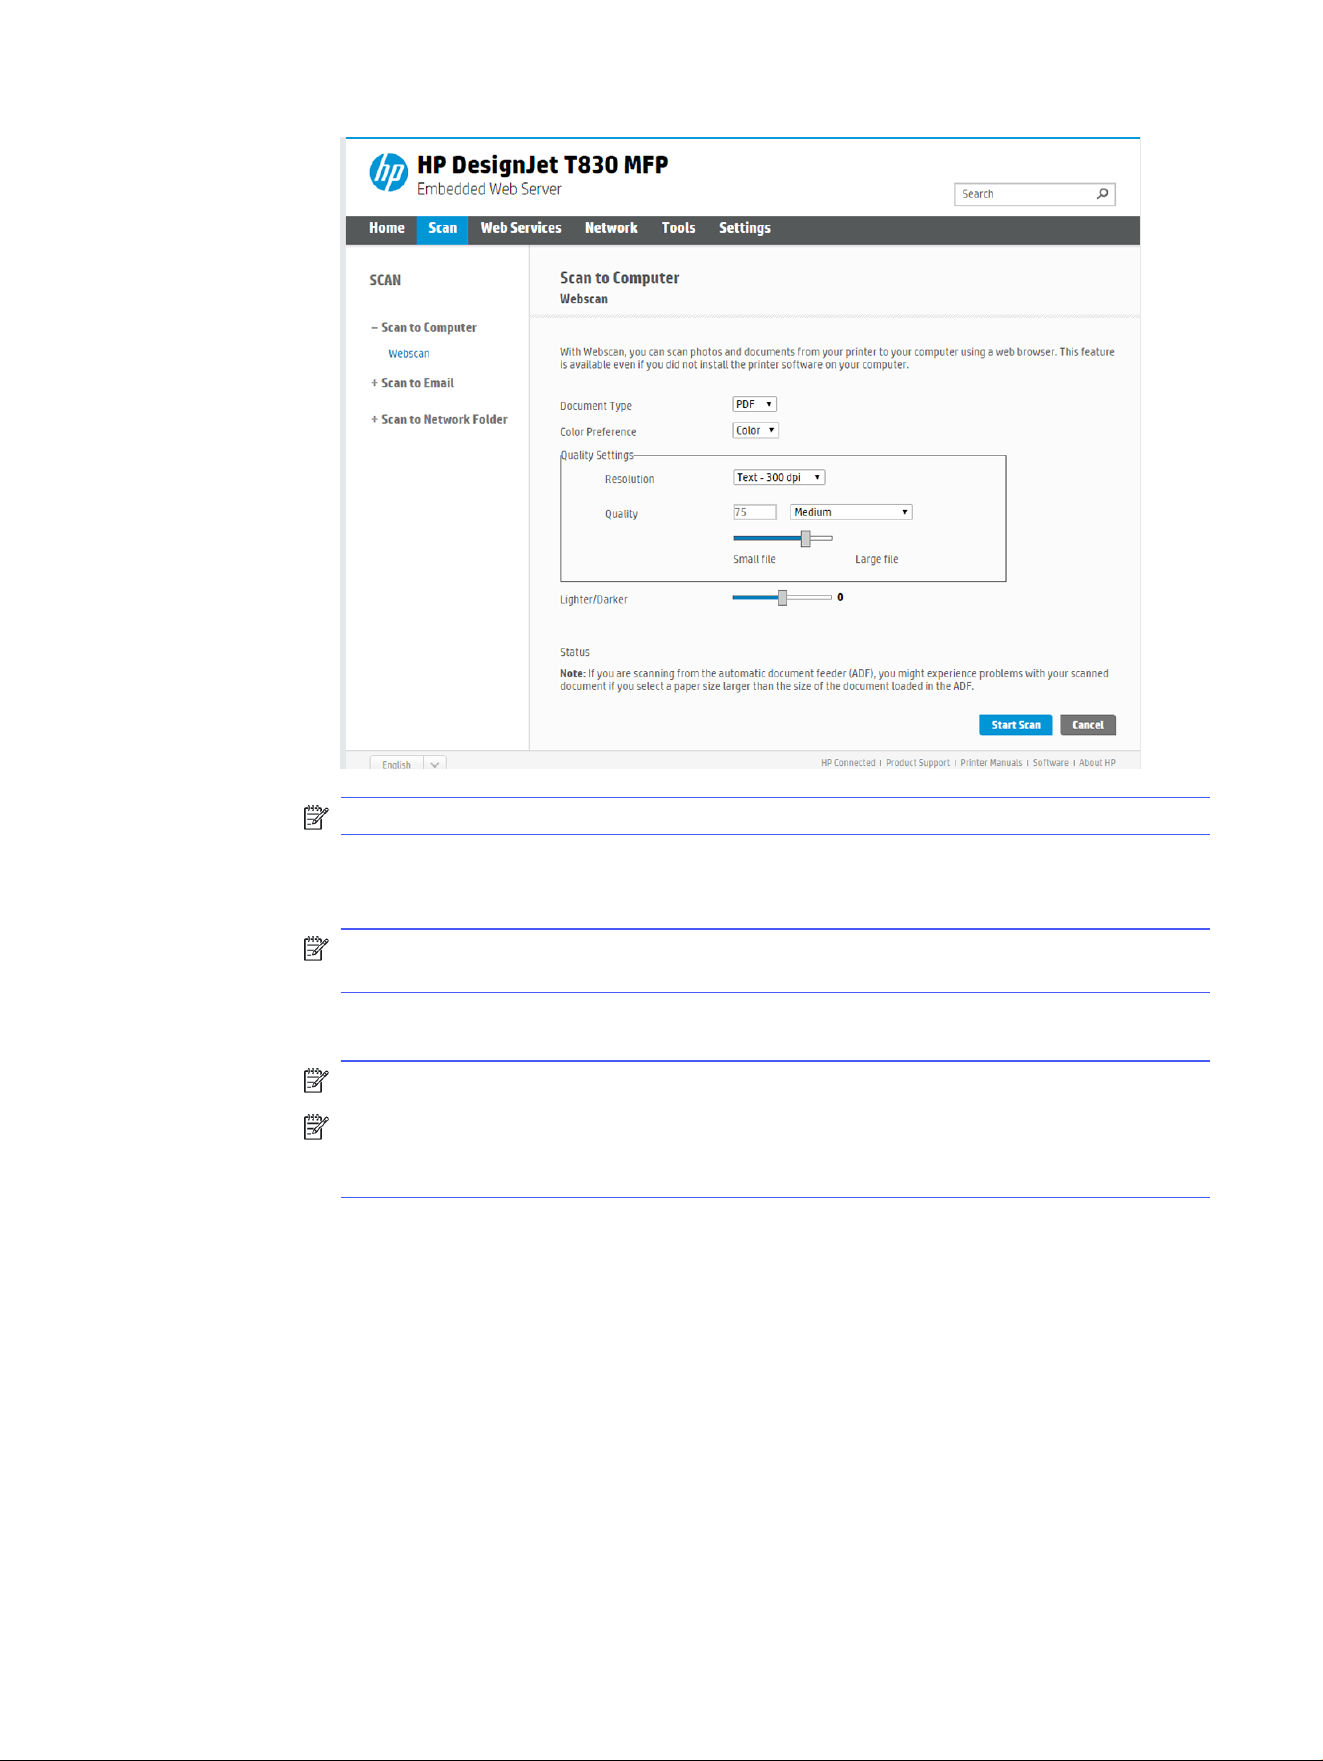The image size is (1323, 1761).
Task: Select the Scan tab in navigation bar
Action: point(442,229)
